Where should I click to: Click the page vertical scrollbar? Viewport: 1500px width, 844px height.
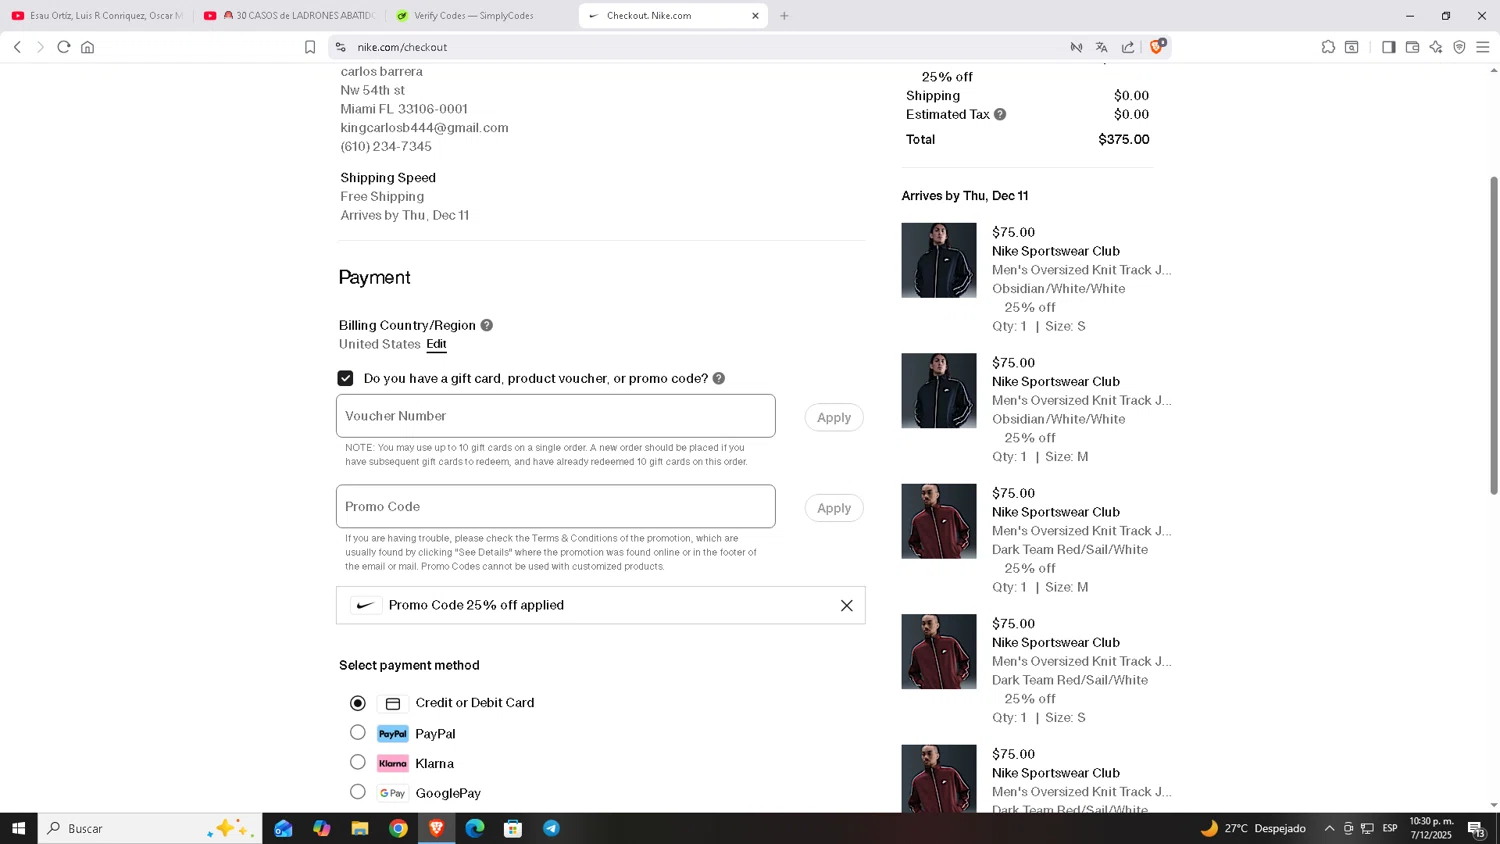pyautogui.click(x=1494, y=335)
